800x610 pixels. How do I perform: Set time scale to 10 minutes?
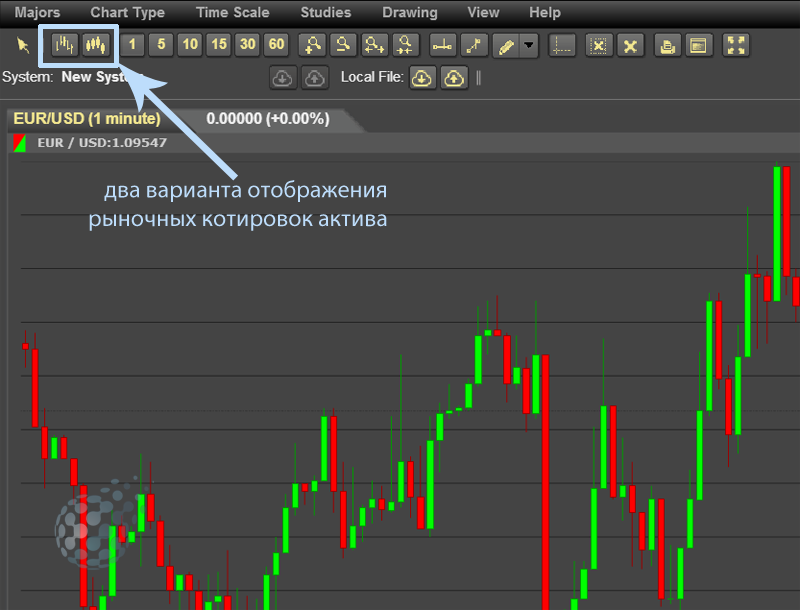(x=190, y=45)
